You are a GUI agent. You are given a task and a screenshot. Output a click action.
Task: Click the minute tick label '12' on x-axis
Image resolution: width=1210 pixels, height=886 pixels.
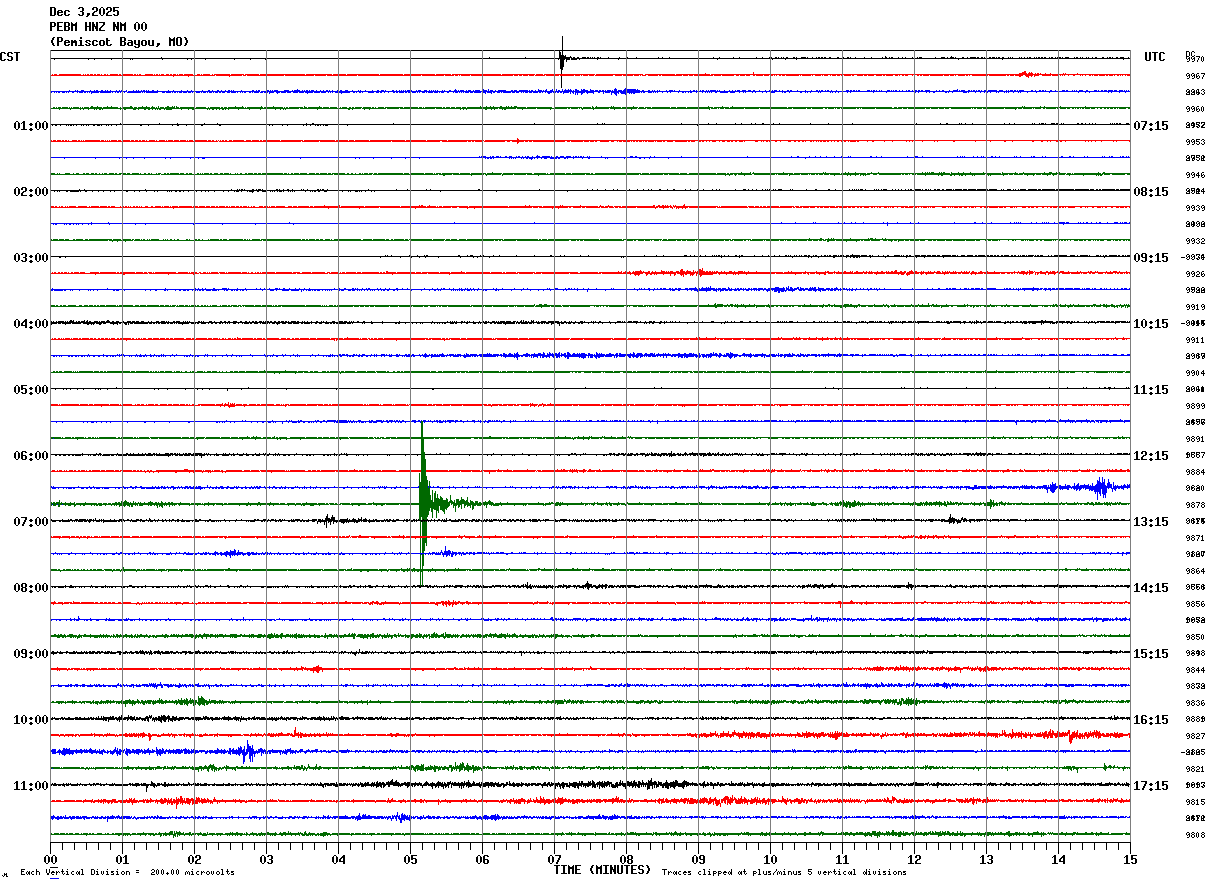914,859
